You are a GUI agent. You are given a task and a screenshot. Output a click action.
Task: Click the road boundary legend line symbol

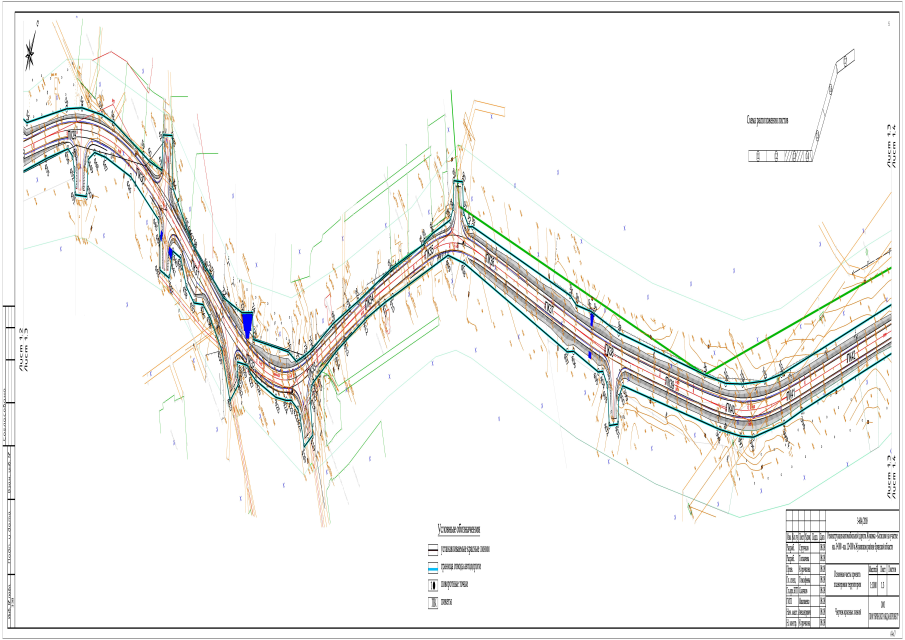pos(432,567)
